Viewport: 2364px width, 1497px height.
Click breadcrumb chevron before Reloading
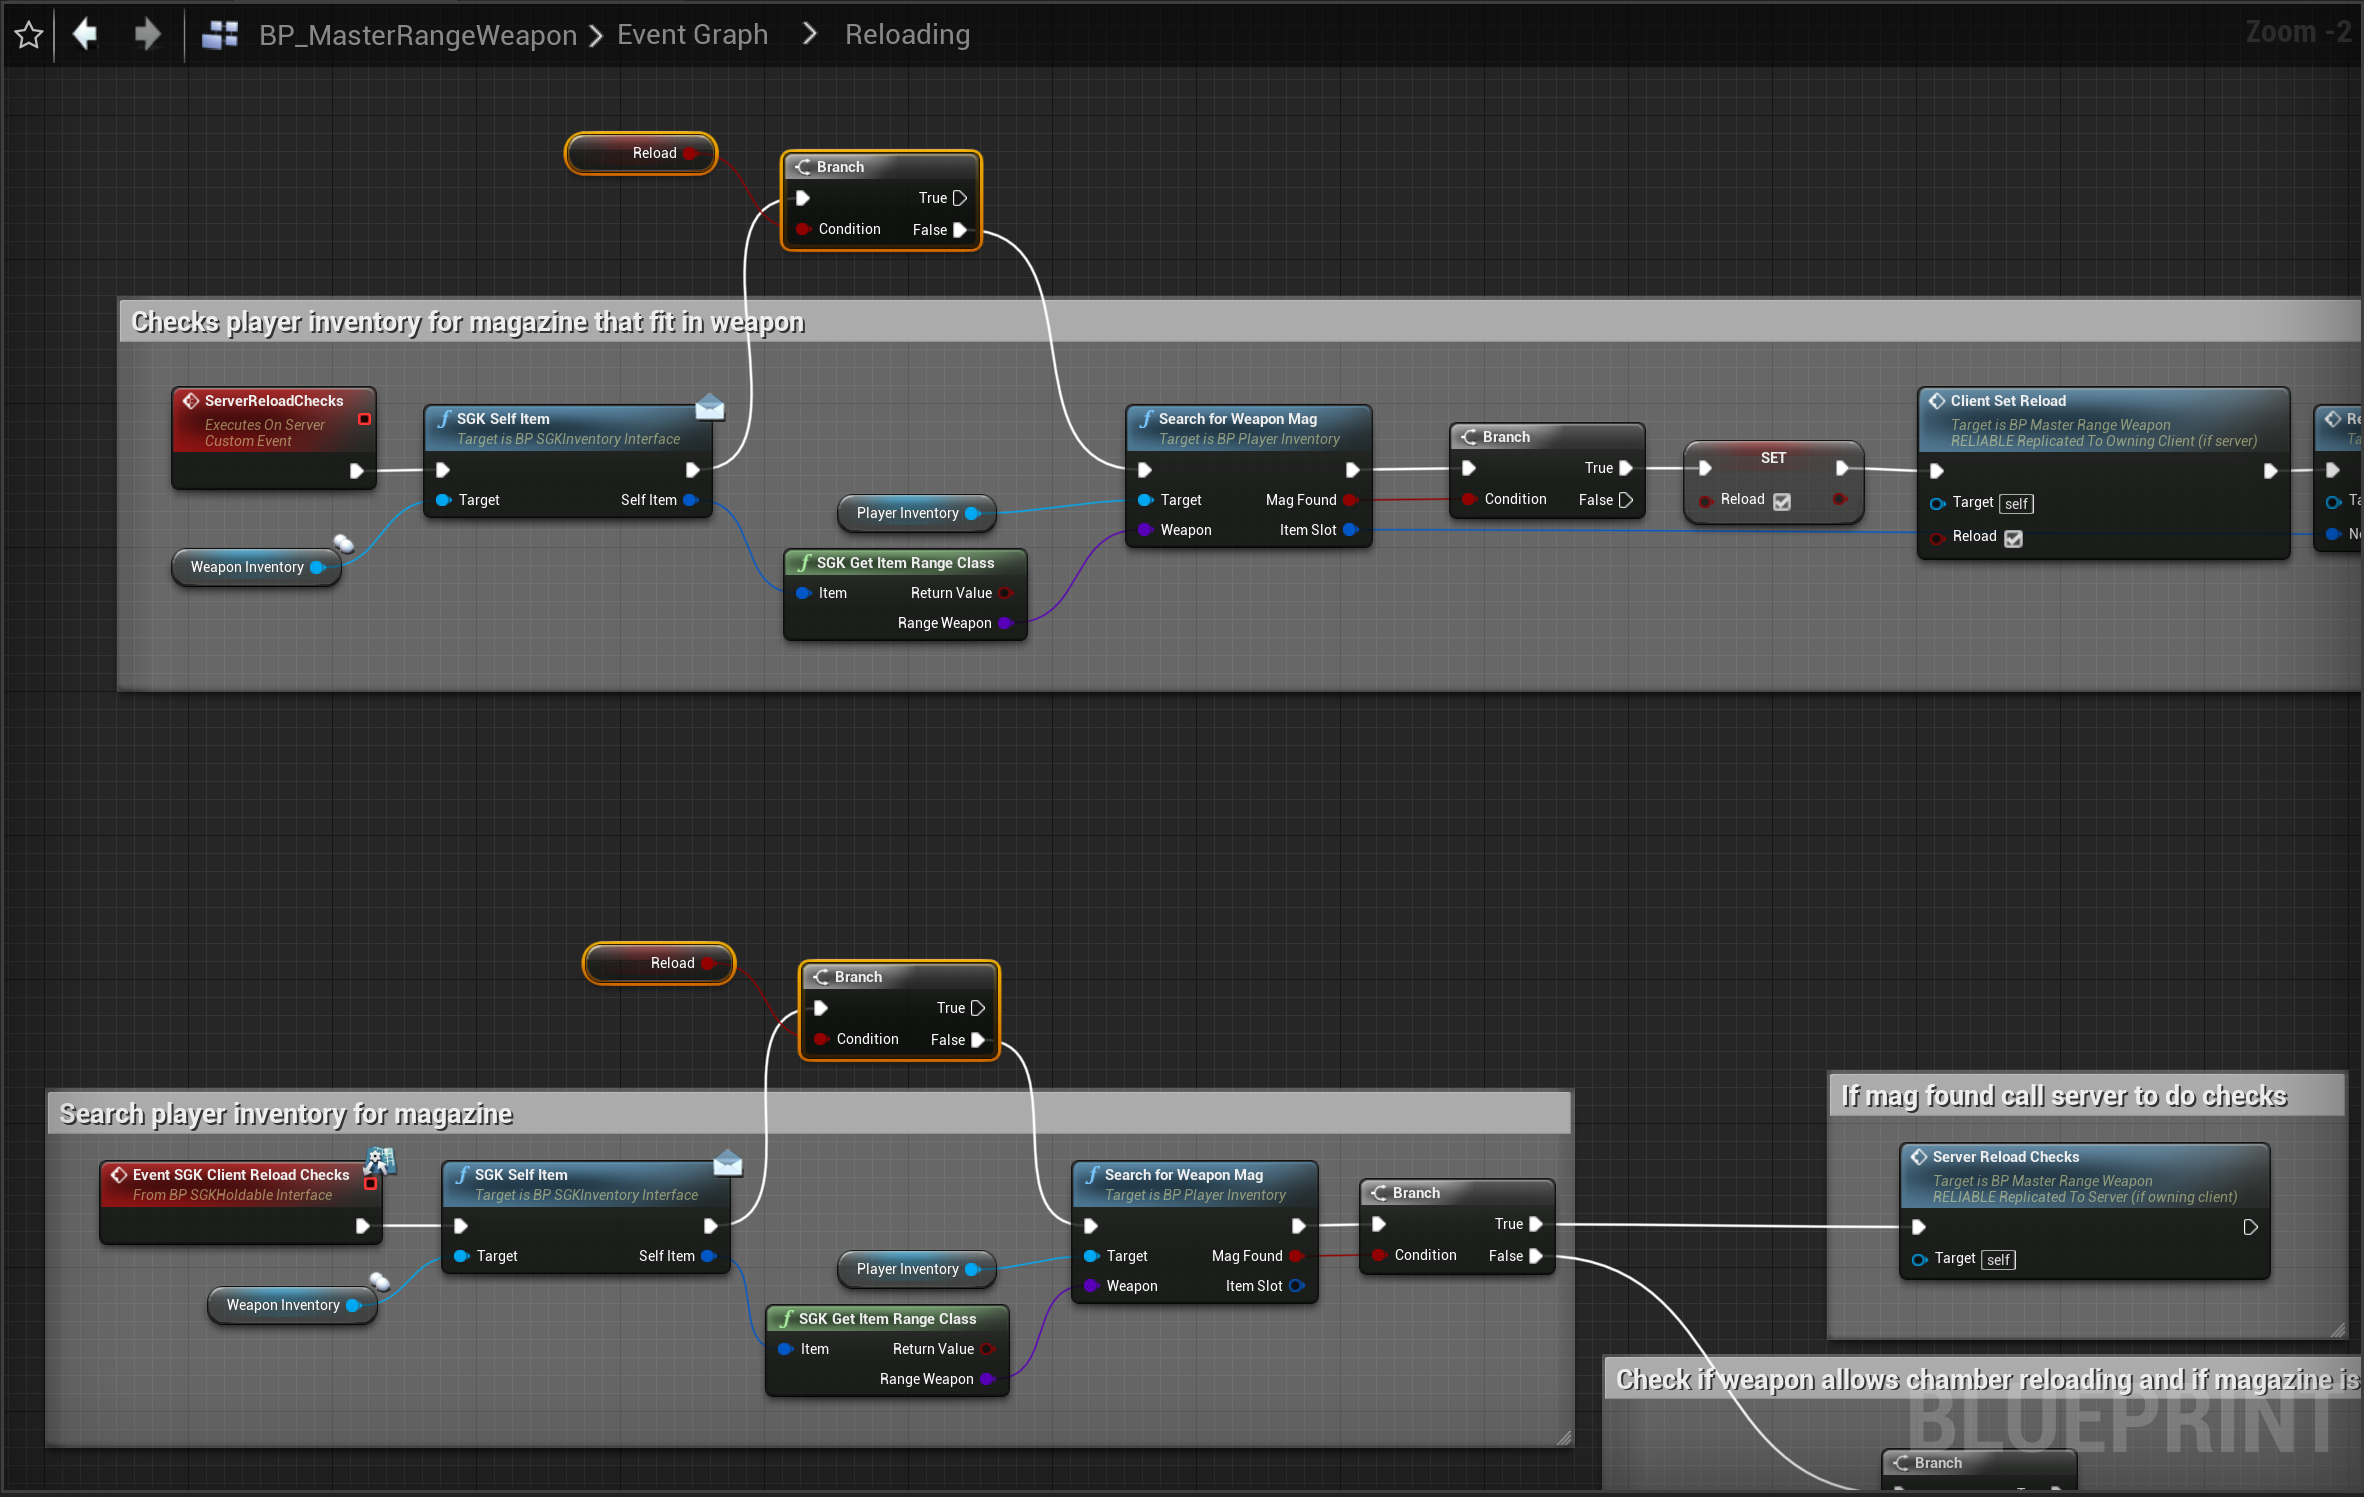coord(810,35)
